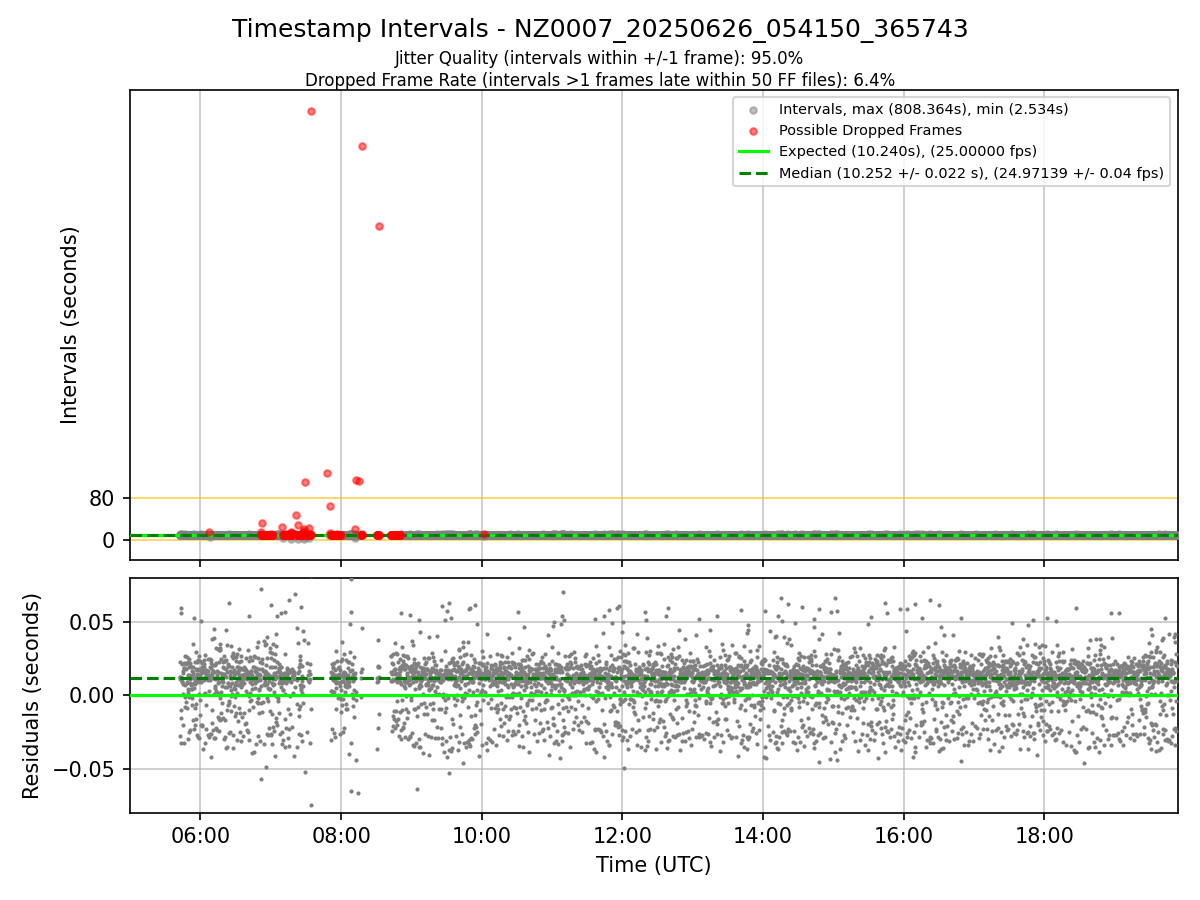
Task: Click the "Residuals (seconds)" y-axis label
Action: point(32,696)
